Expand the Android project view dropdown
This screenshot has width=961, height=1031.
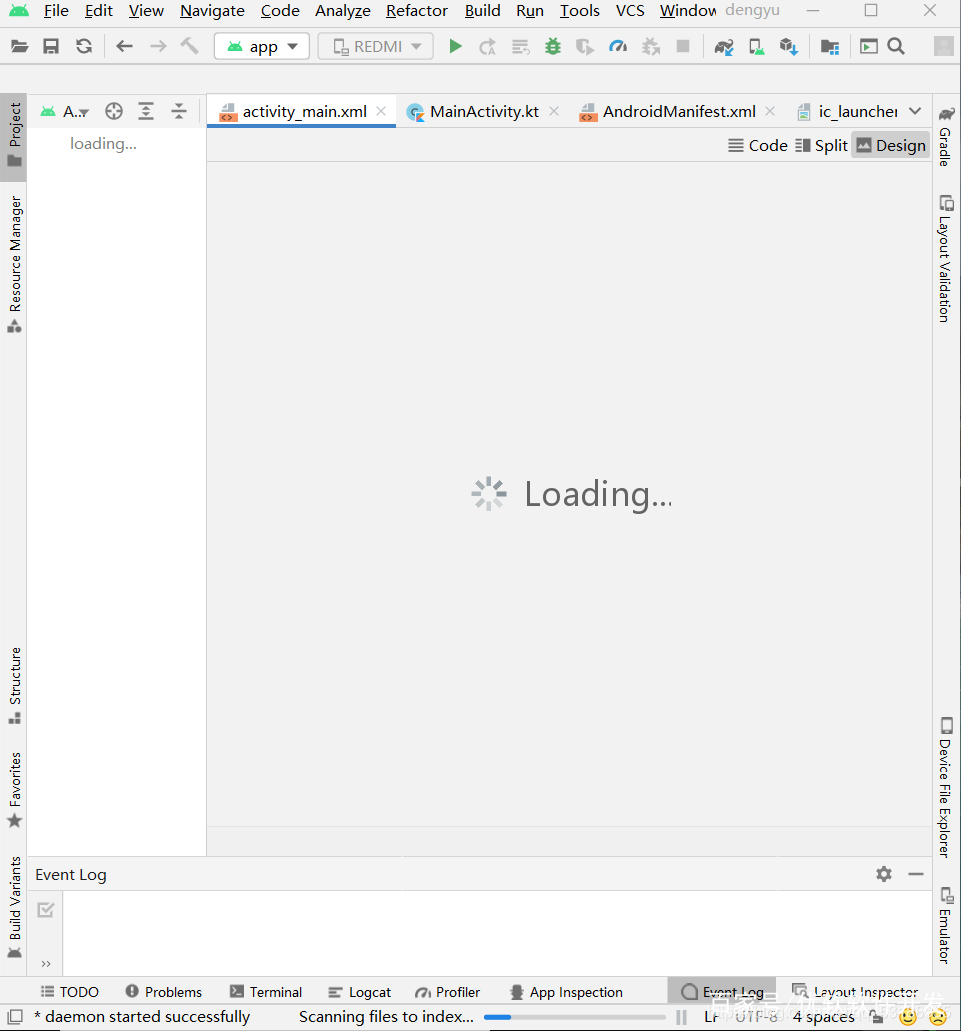point(64,111)
